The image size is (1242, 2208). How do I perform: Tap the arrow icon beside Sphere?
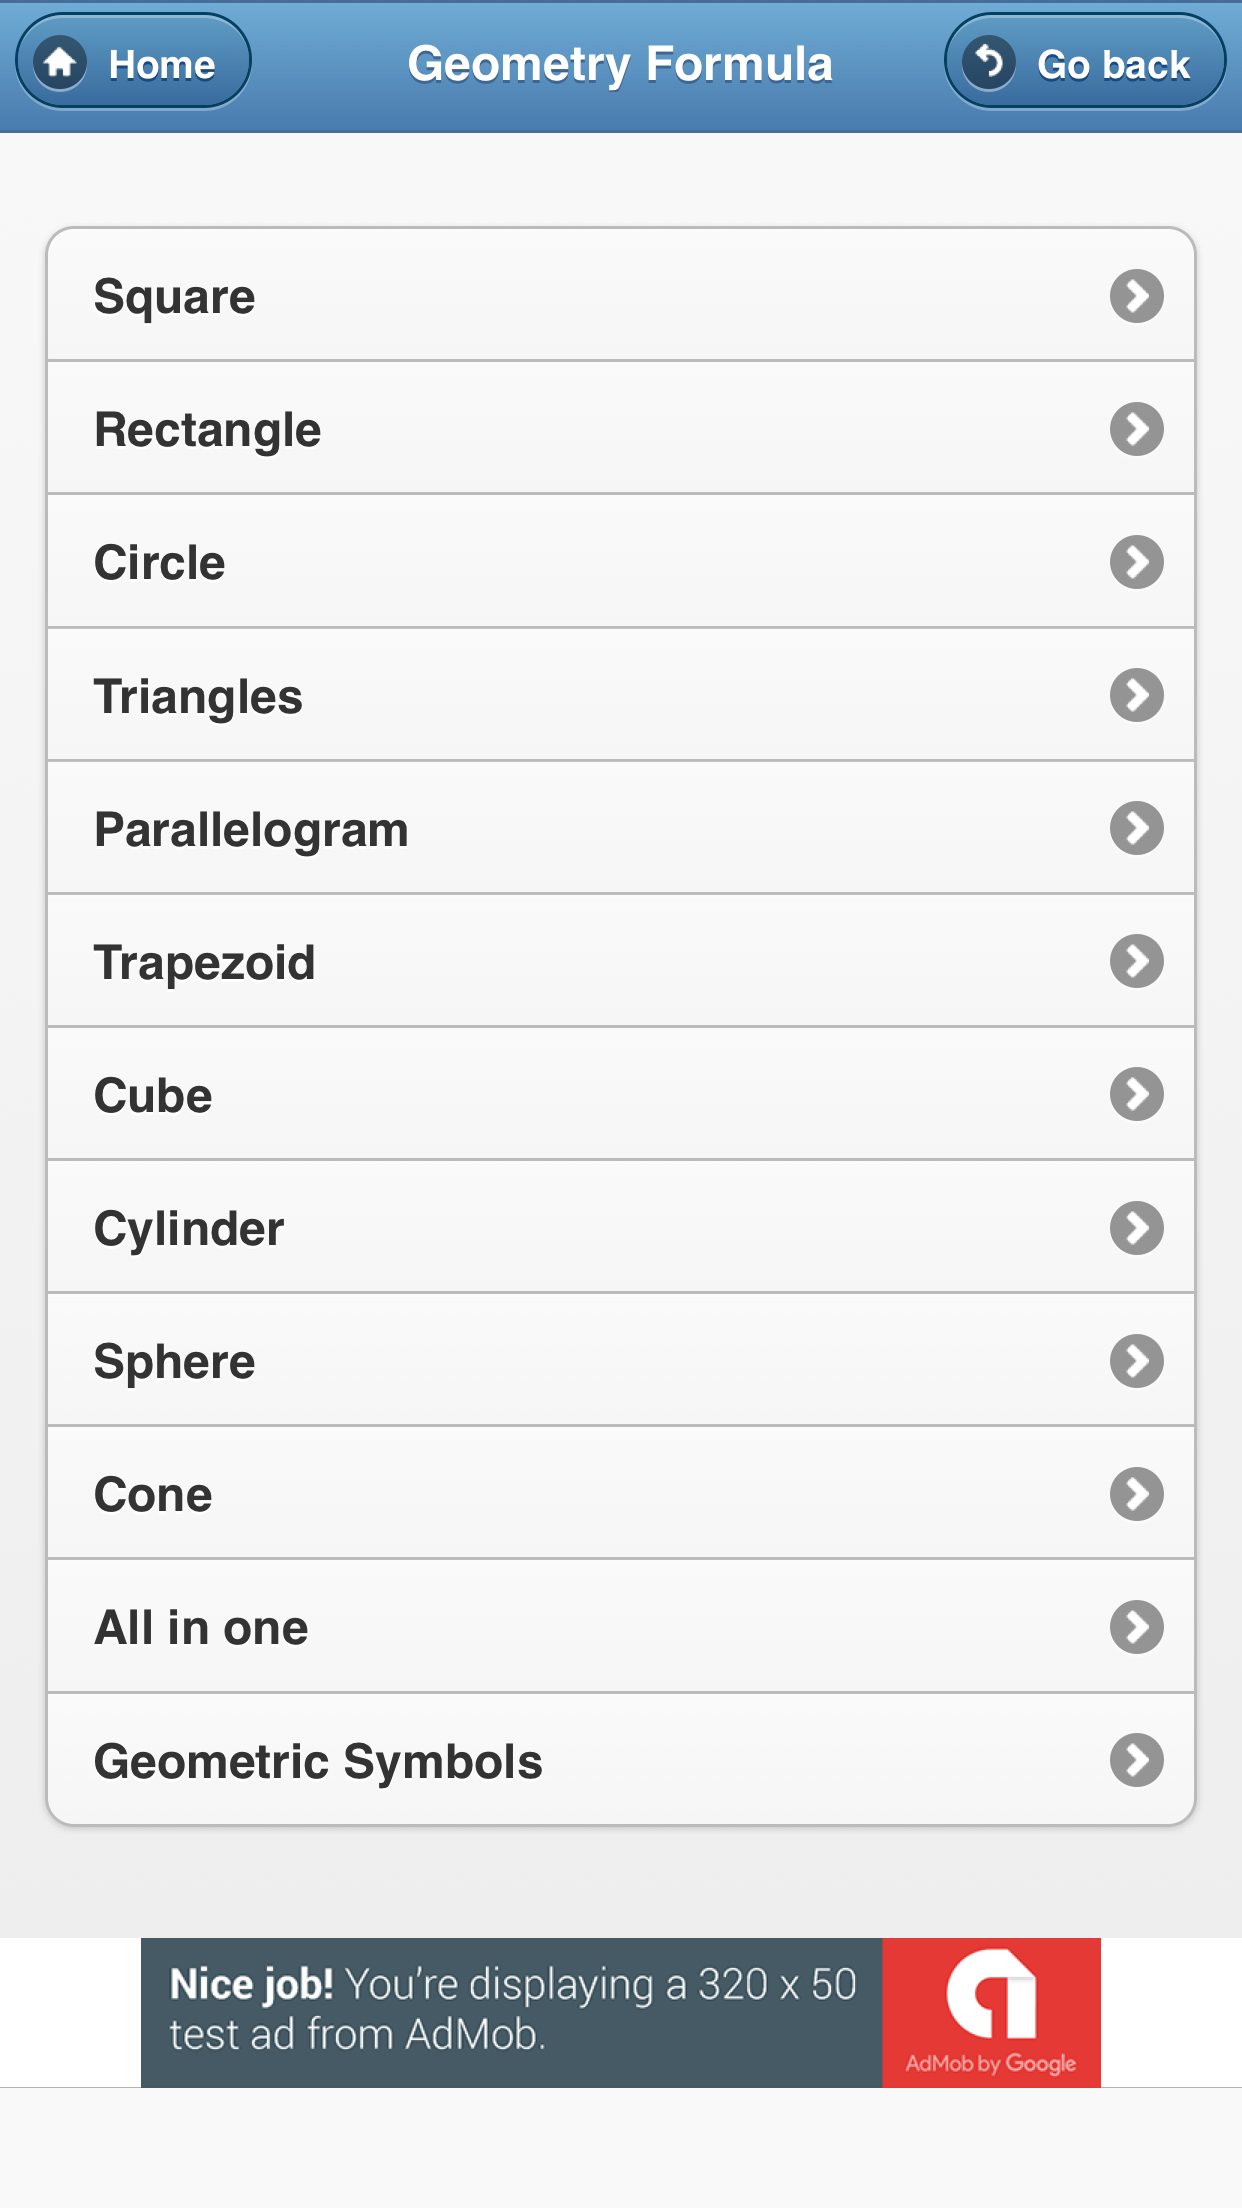point(1136,1361)
